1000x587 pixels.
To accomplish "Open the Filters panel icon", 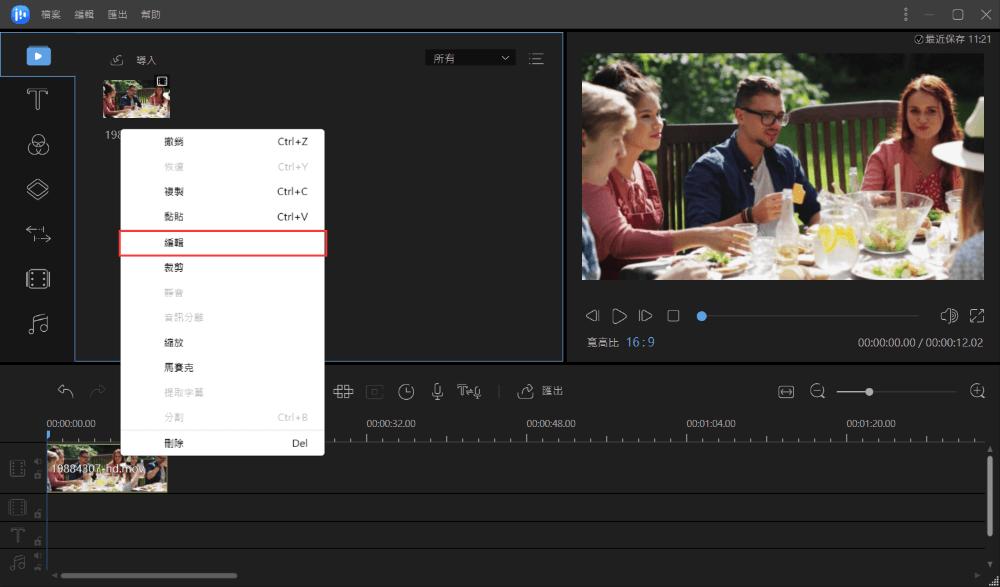I will tap(38, 145).
